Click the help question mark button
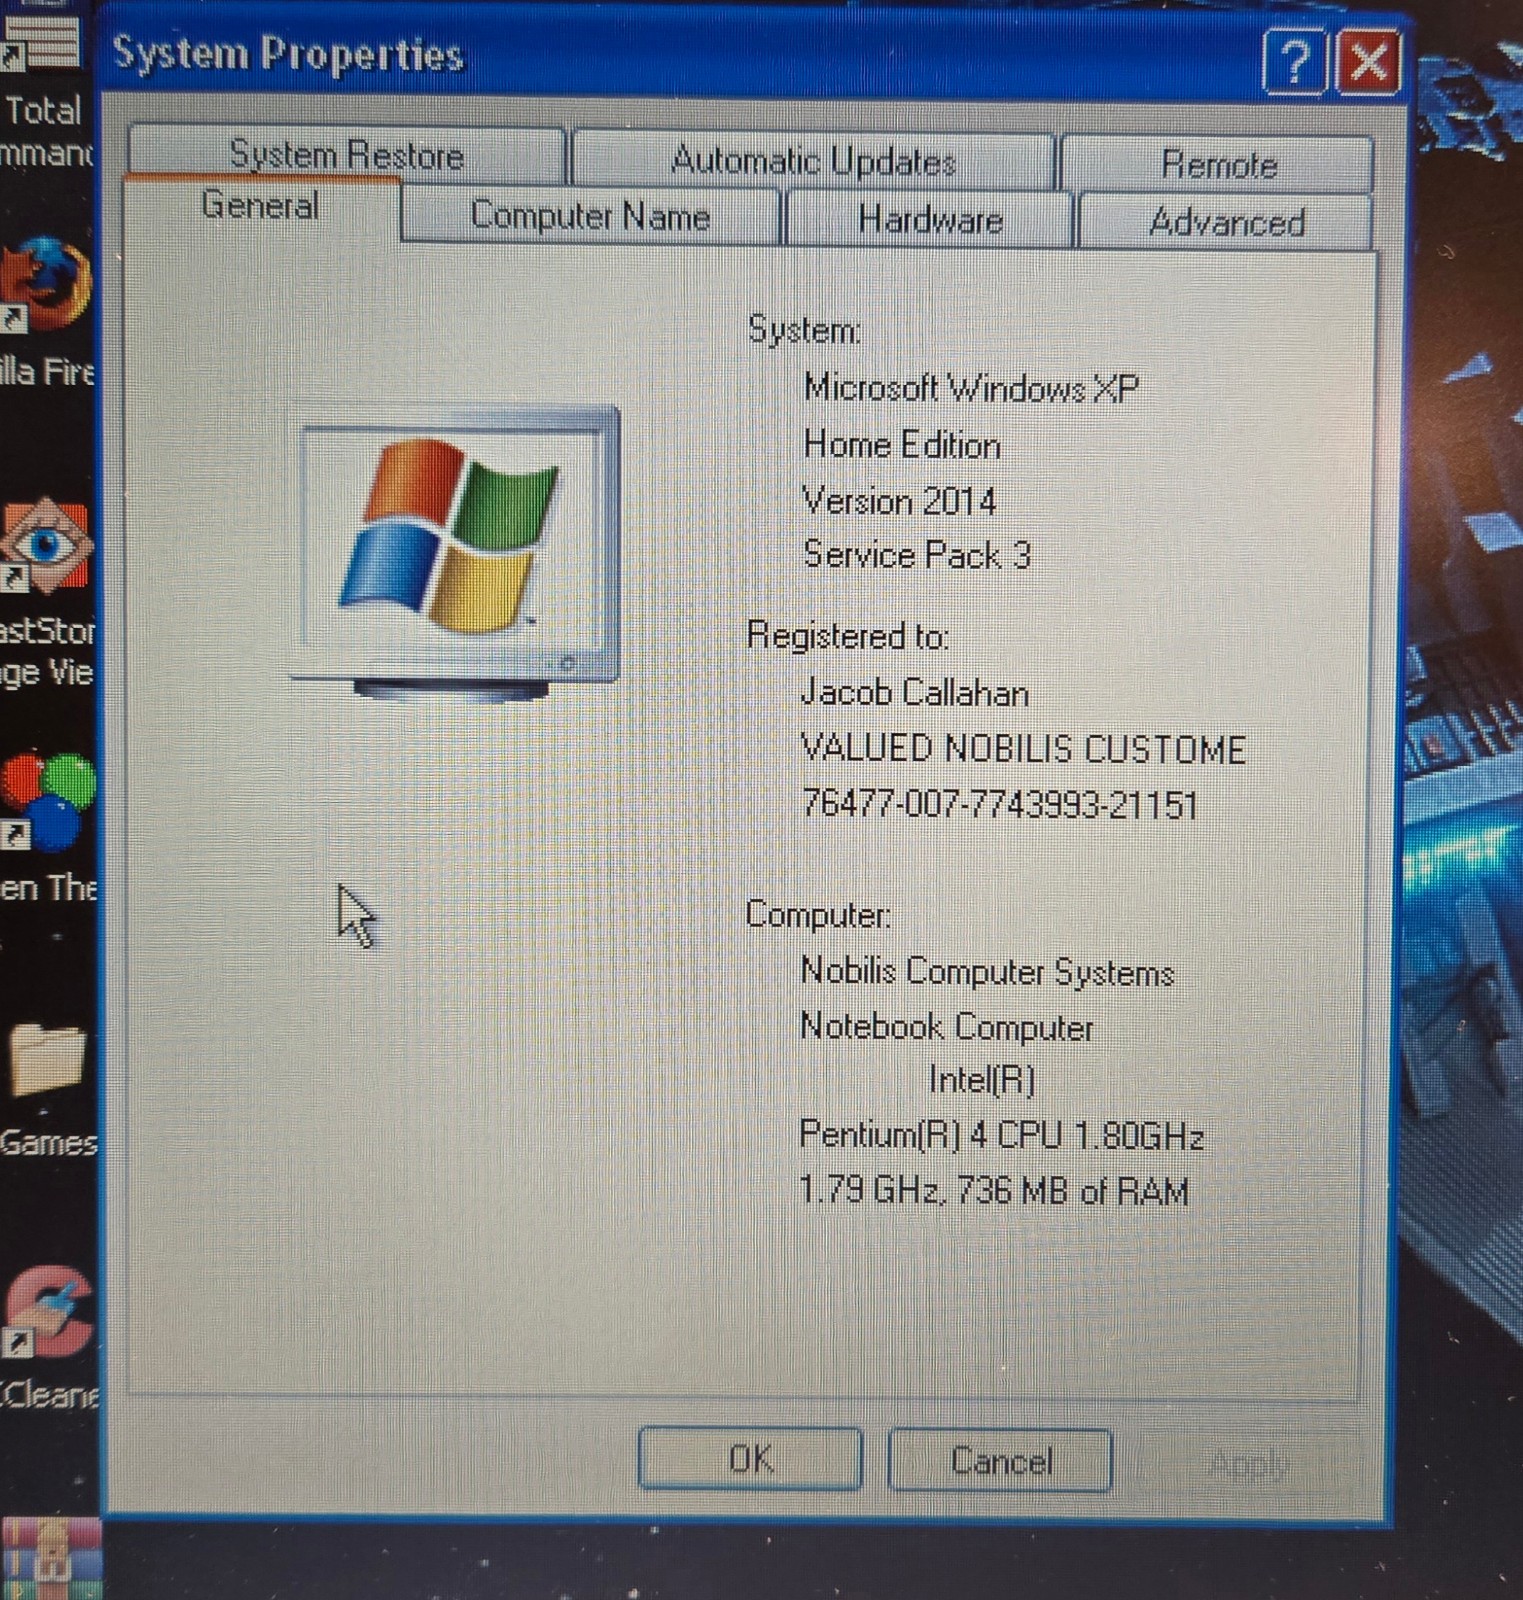Viewport: 1523px width, 1600px height. [1295, 62]
